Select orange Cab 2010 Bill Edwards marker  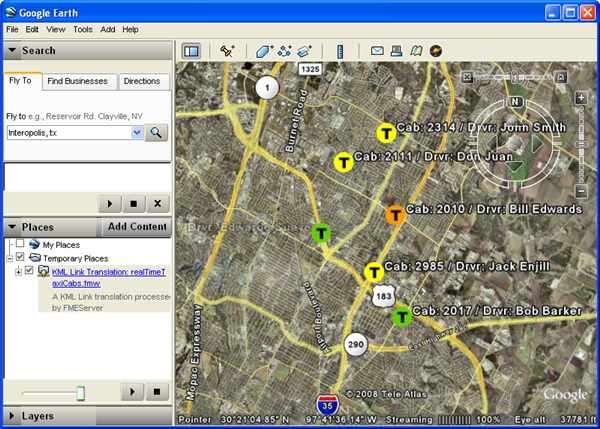tap(396, 215)
